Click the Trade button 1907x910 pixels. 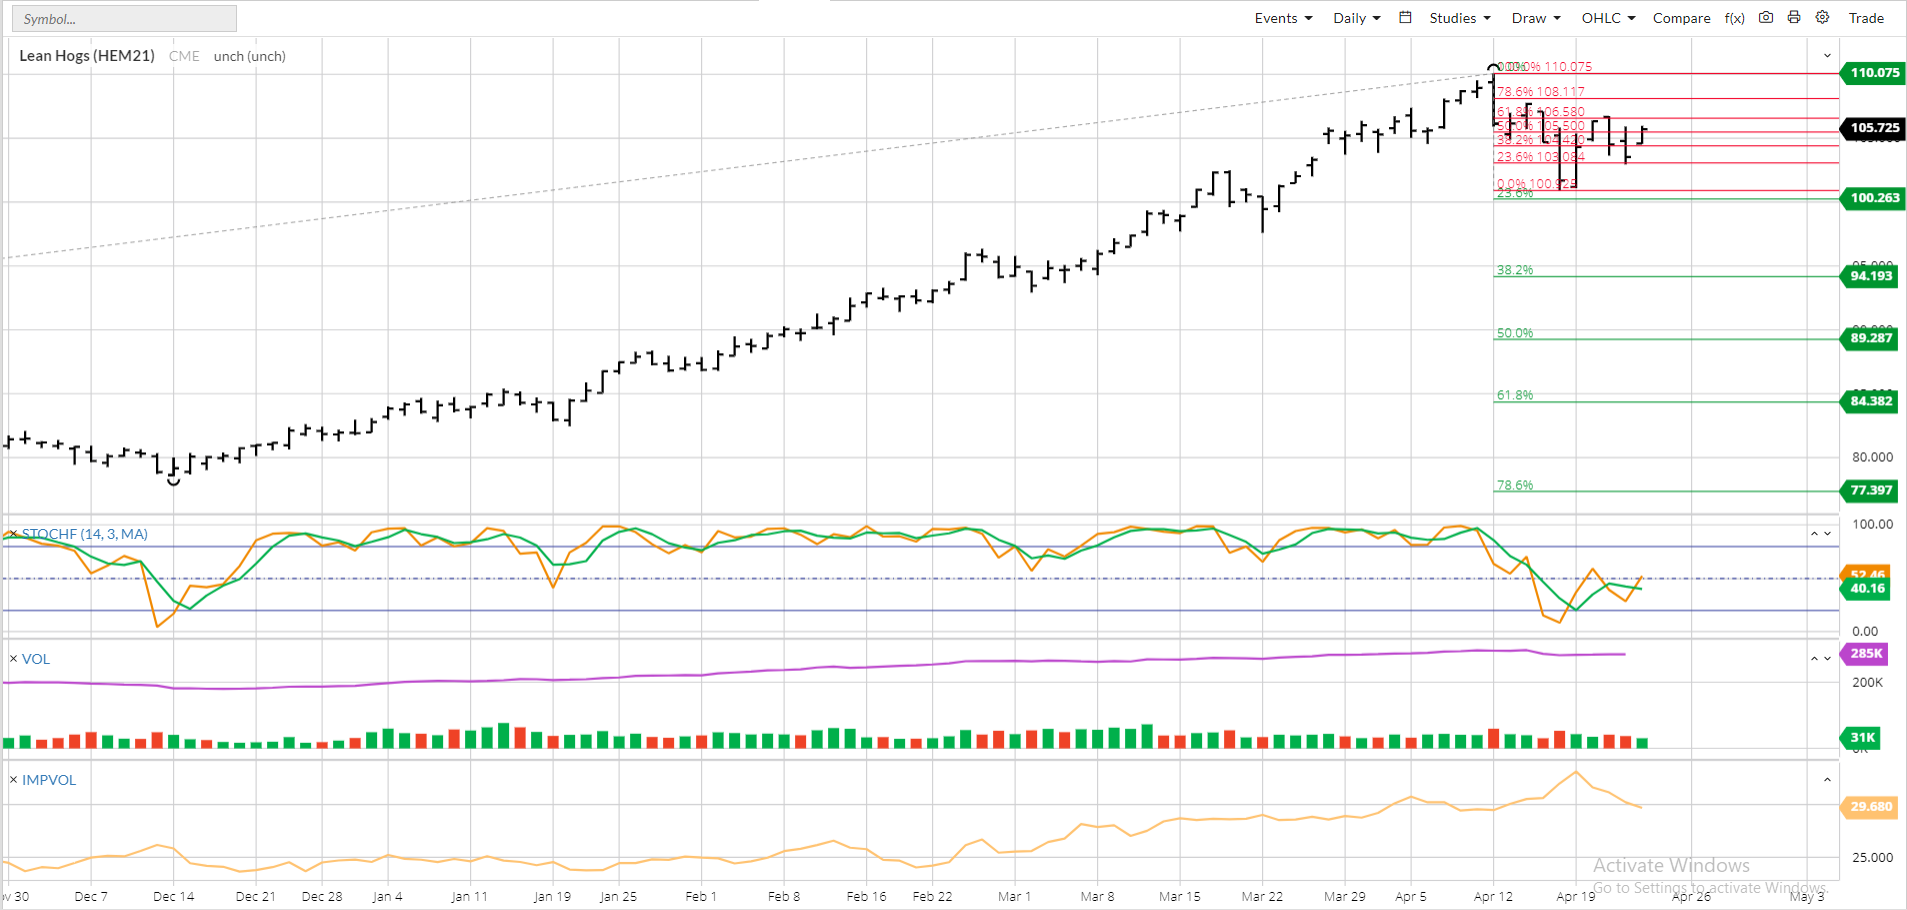(1866, 17)
